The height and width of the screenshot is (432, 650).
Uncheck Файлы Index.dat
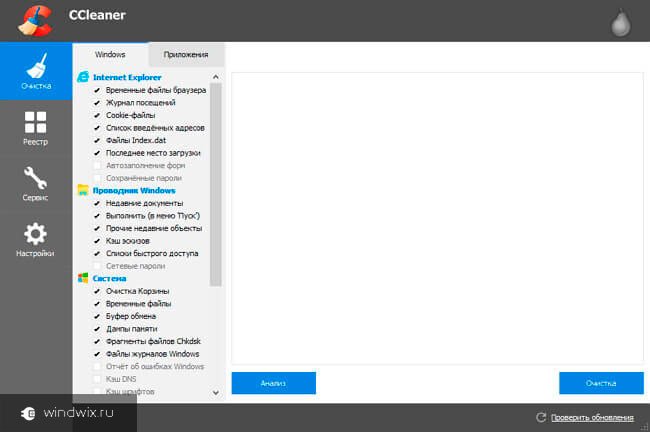click(x=97, y=140)
